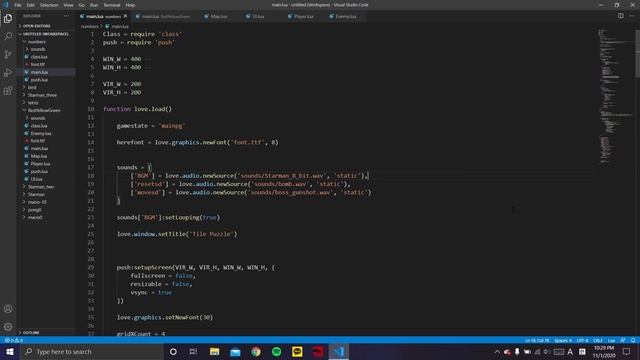The height and width of the screenshot is (360, 640).
Task: Close the main.lua numbers tab
Action: point(125,16)
